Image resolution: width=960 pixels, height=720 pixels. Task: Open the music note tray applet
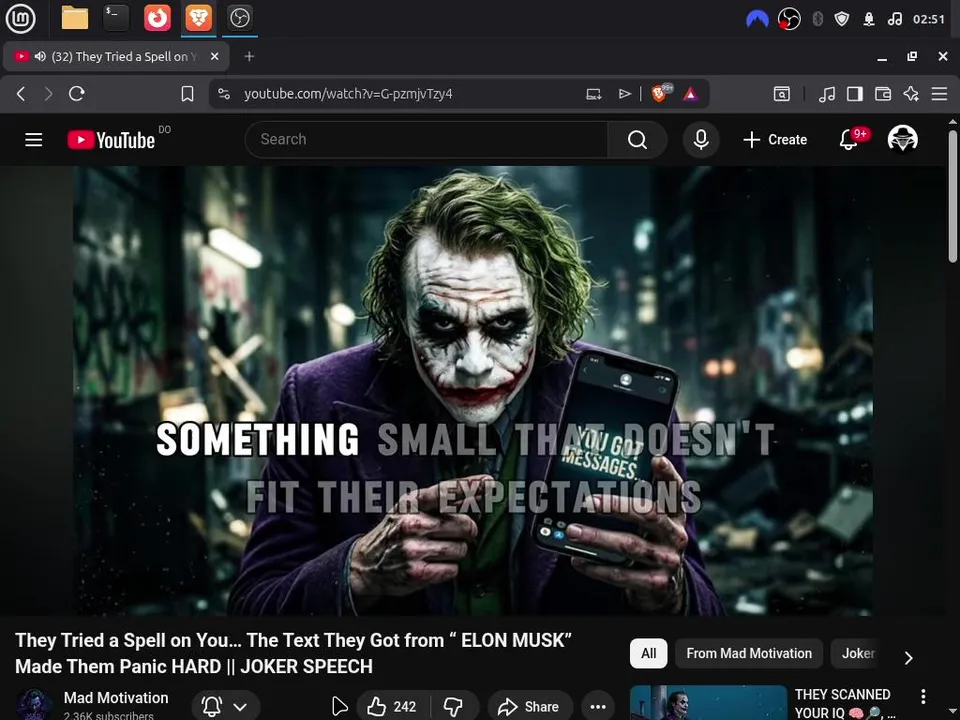click(x=894, y=20)
